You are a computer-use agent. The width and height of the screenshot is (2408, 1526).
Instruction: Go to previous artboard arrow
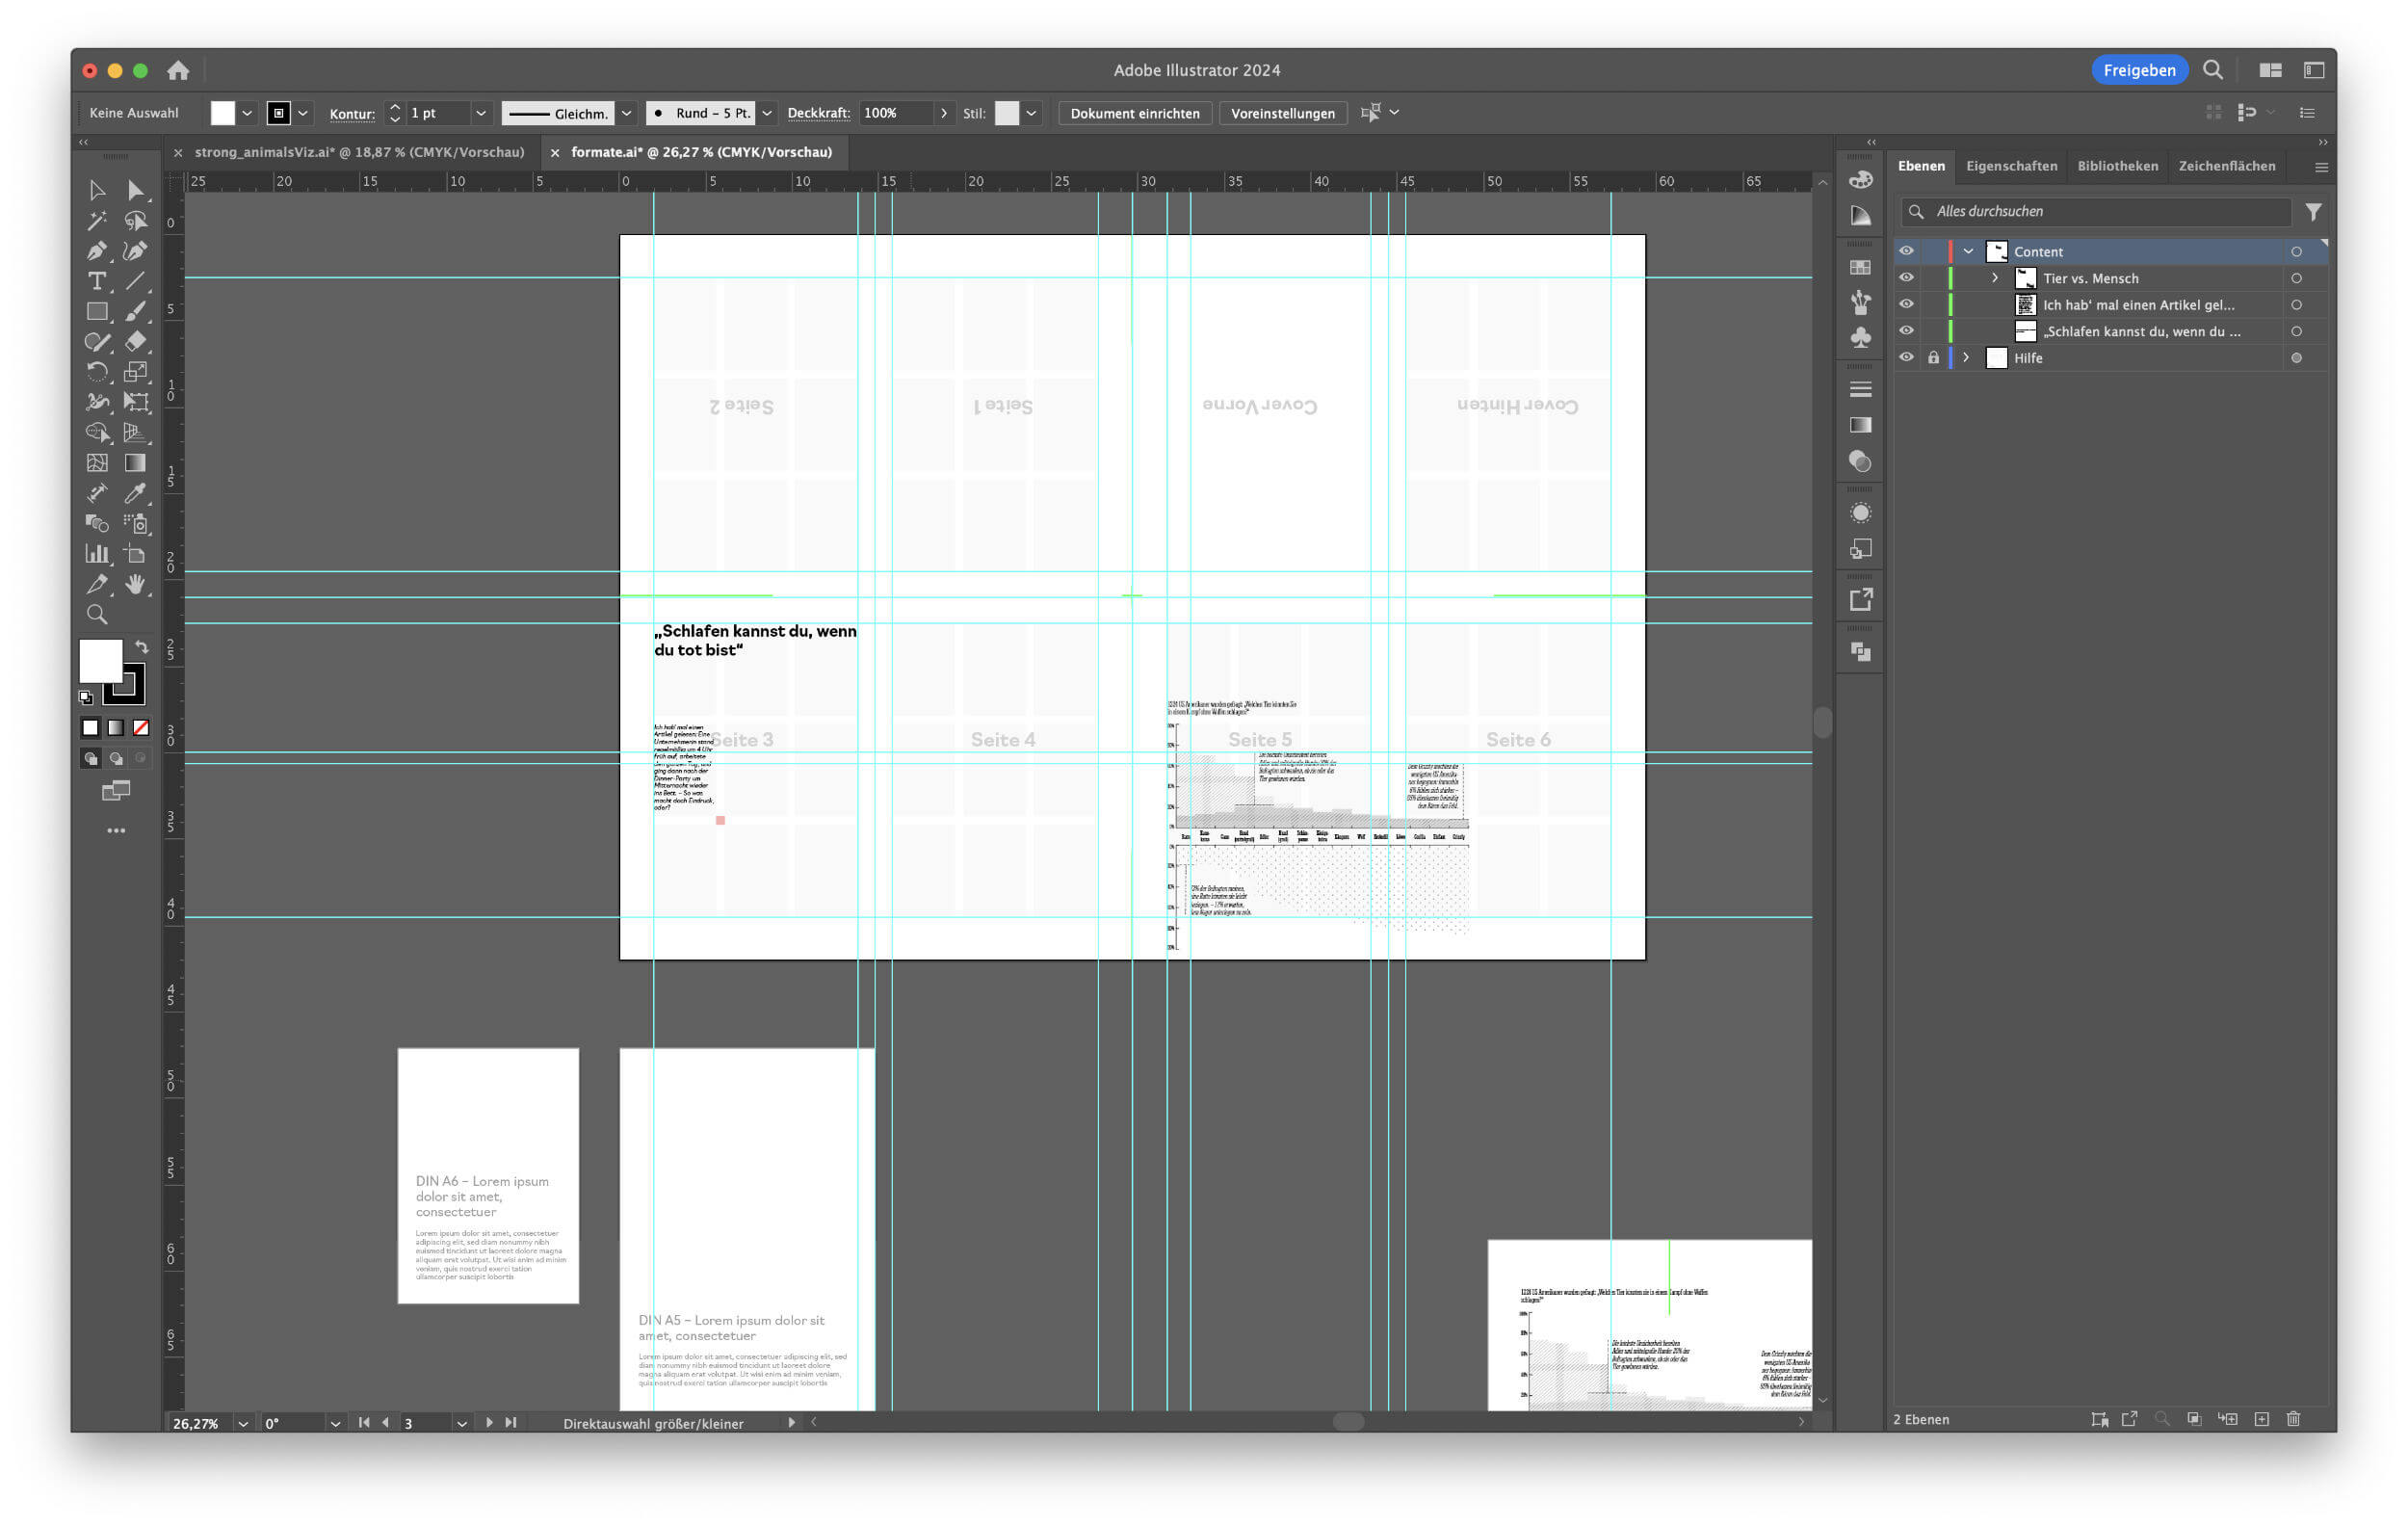pyautogui.click(x=385, y=1421)
